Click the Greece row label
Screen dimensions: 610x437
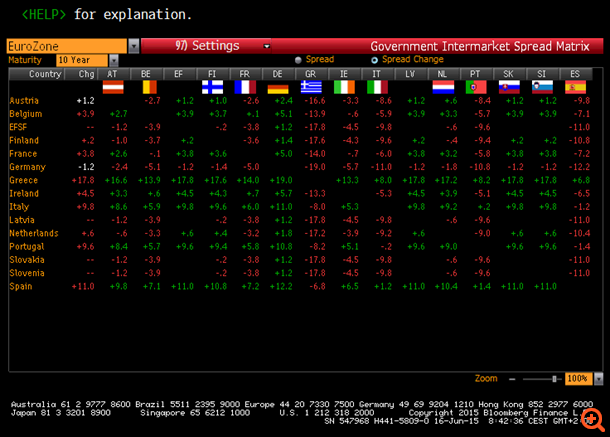pyautogui.click(x=23, y=179)
